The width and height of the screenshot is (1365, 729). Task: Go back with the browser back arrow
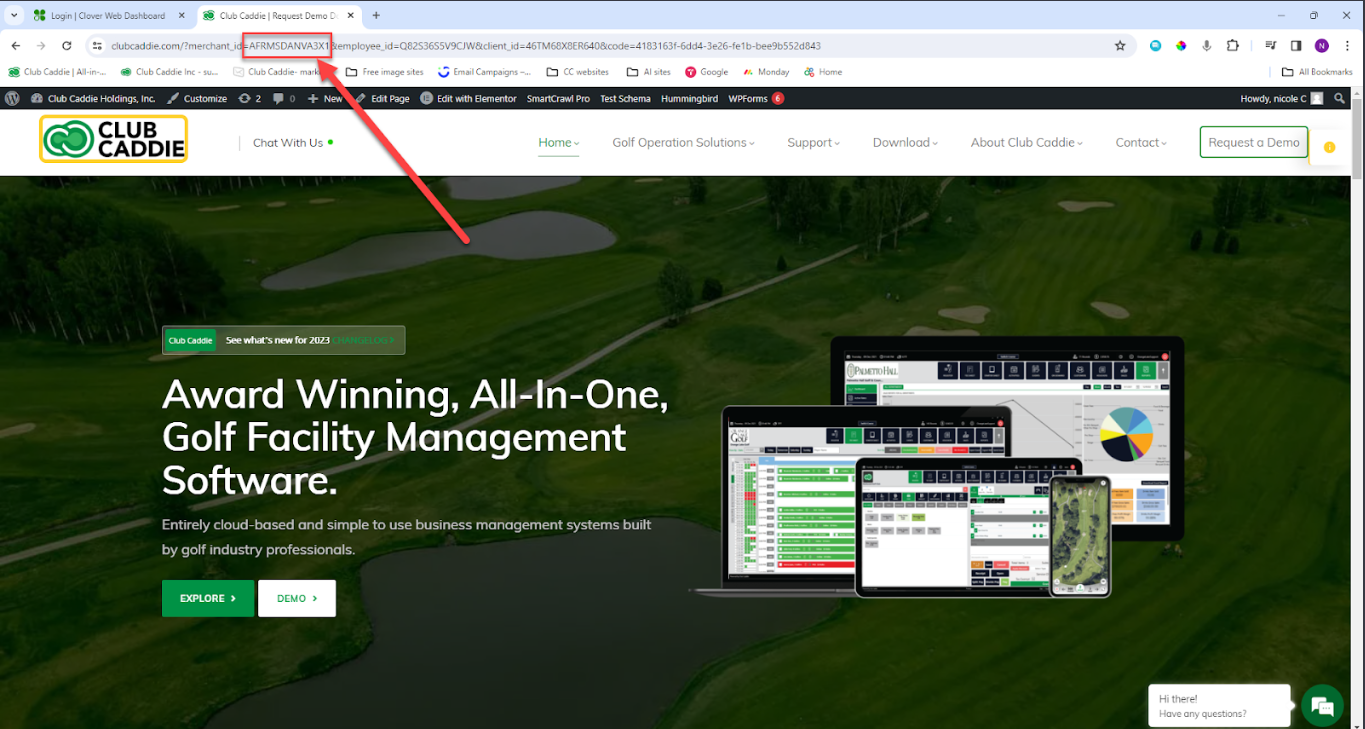click(x=16, y=46)
